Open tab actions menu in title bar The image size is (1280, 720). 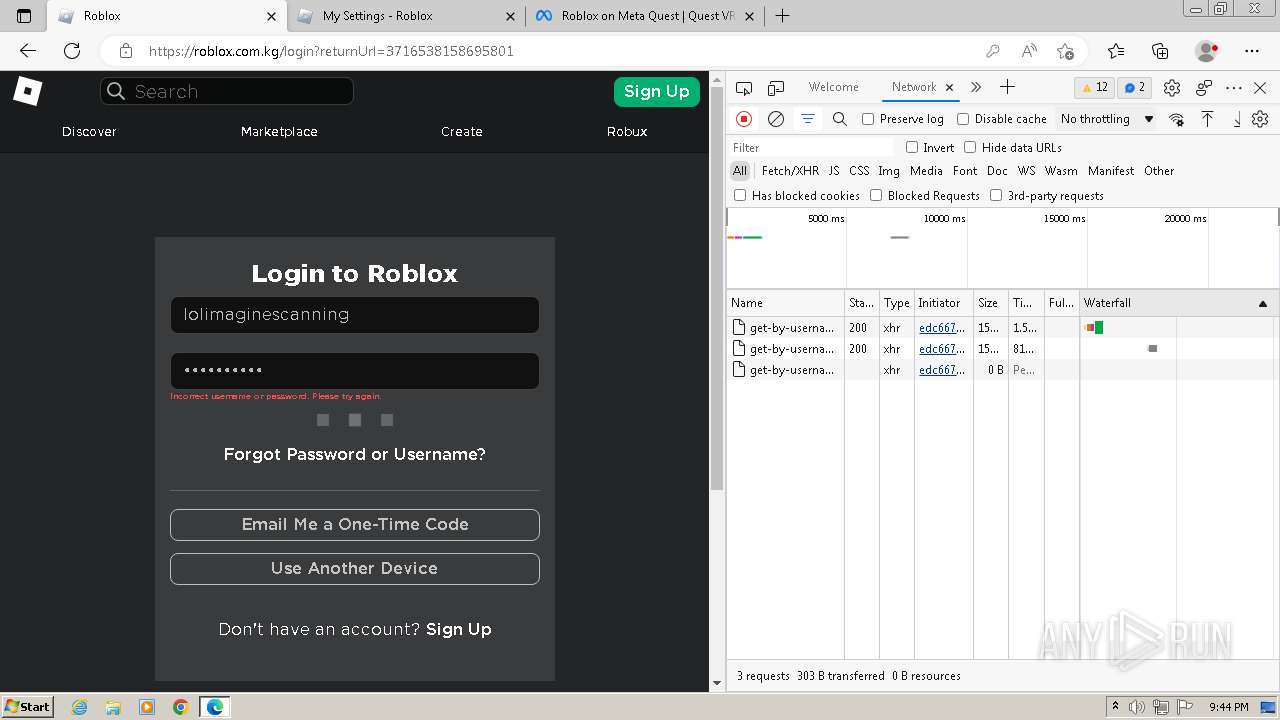[x=25, y=16]
